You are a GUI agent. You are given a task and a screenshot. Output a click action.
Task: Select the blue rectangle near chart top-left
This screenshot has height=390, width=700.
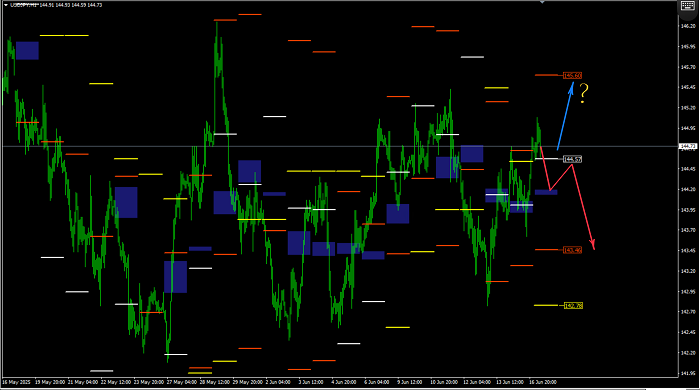pyautogui.click(x=27, y=51)
